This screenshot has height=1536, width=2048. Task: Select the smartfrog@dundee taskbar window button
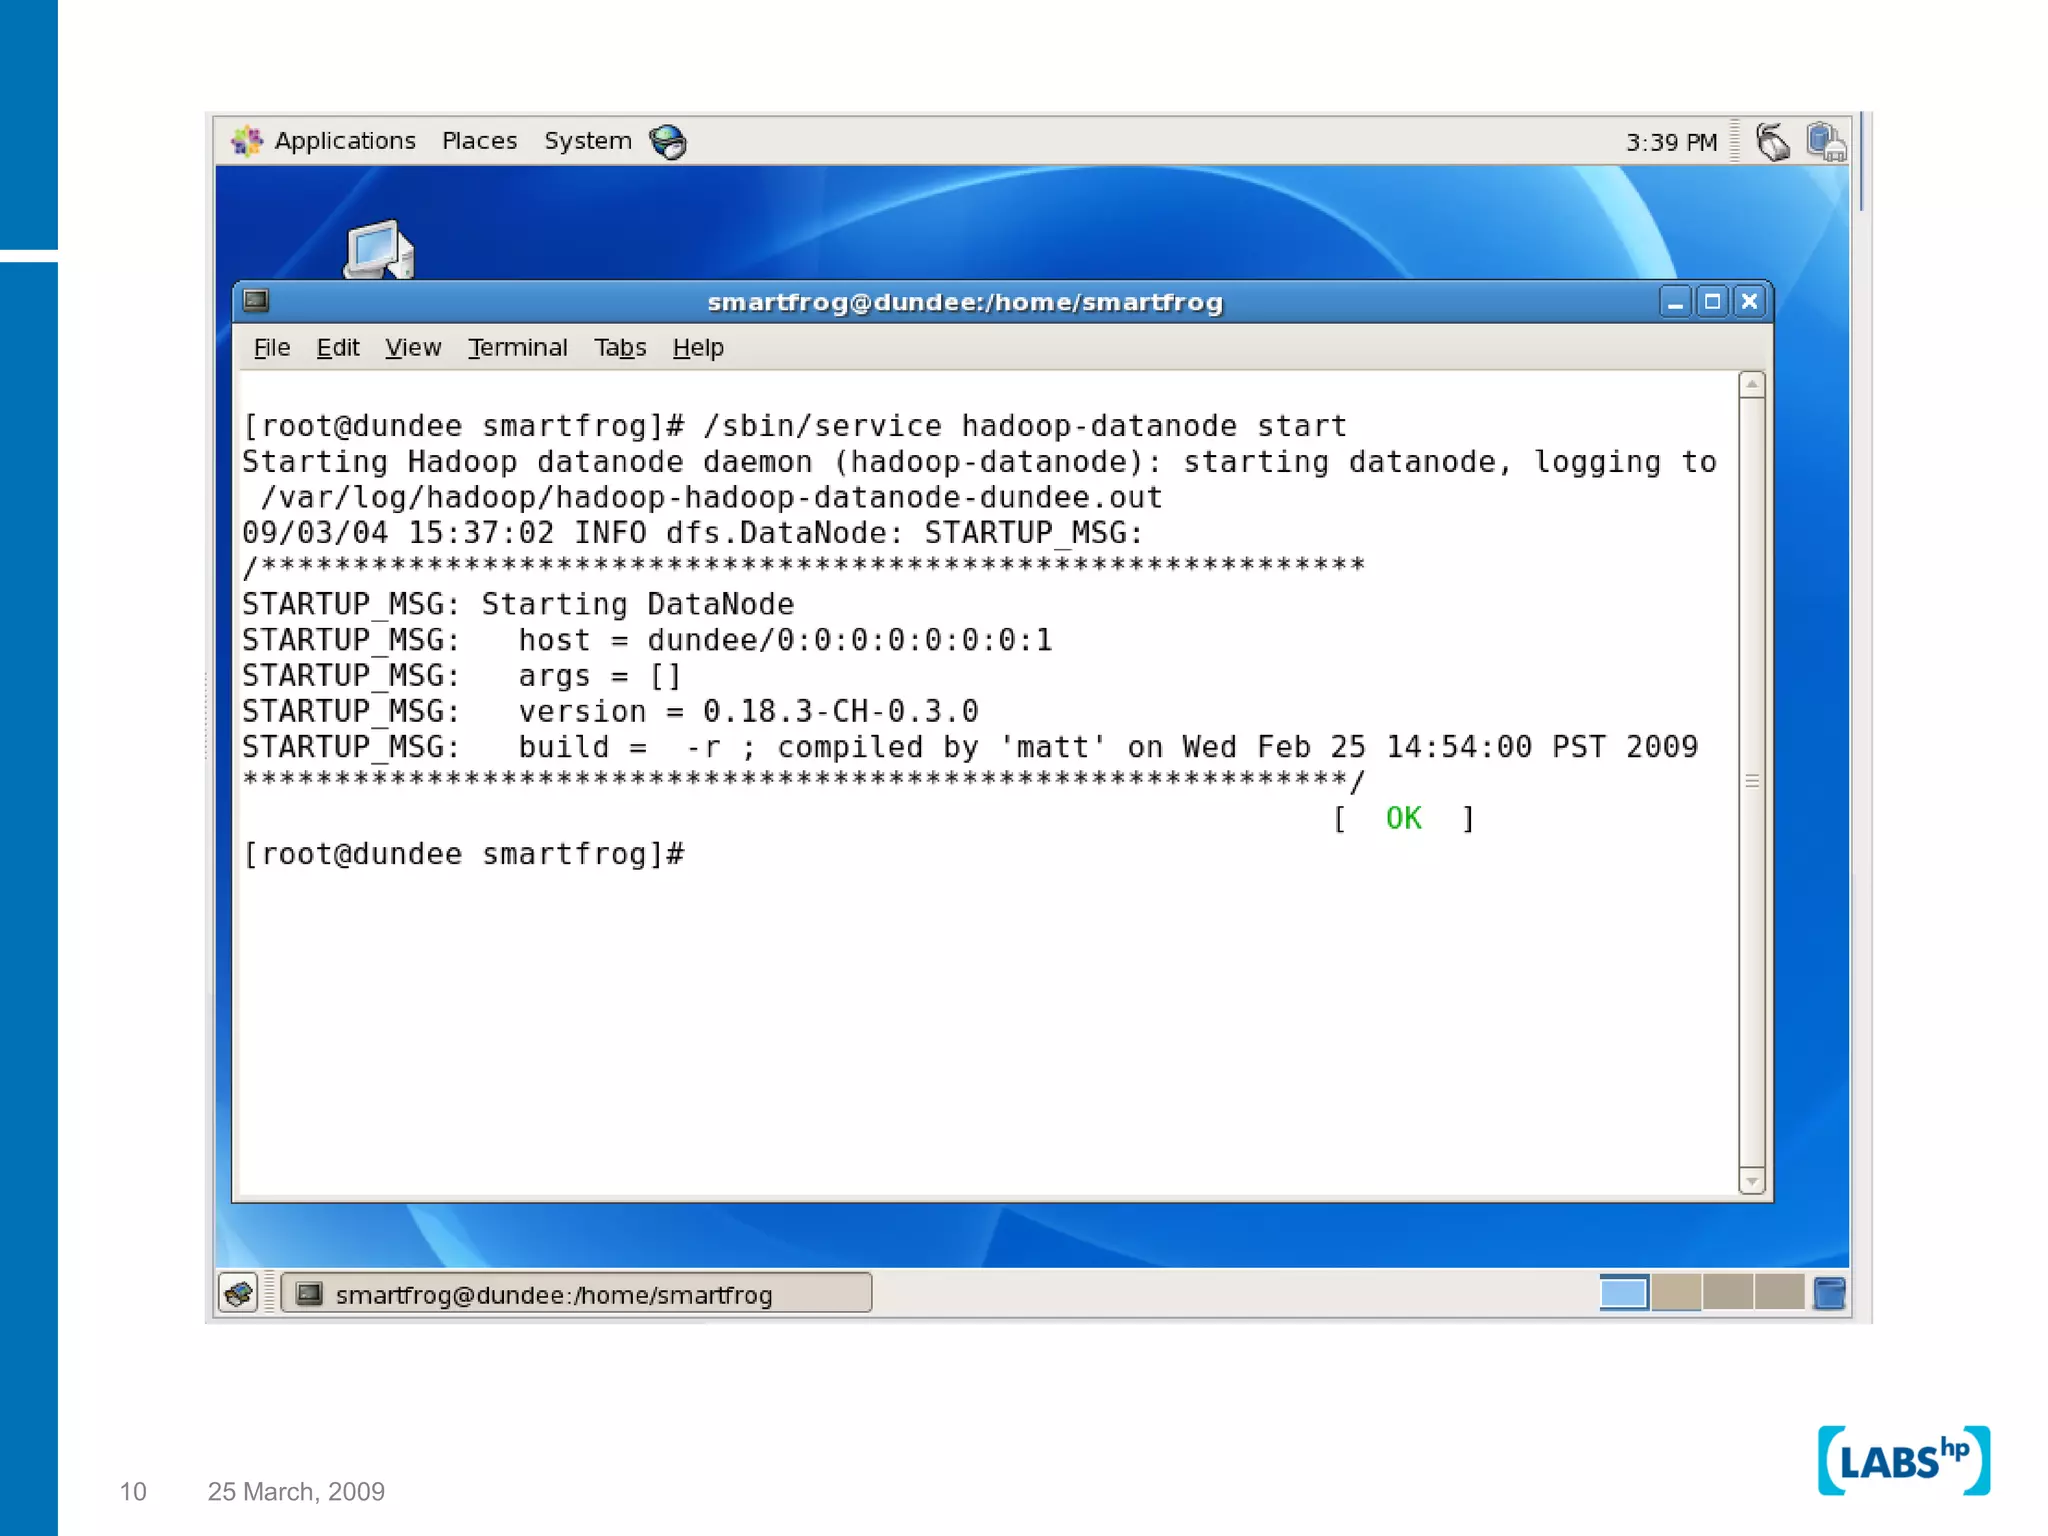577,1293
